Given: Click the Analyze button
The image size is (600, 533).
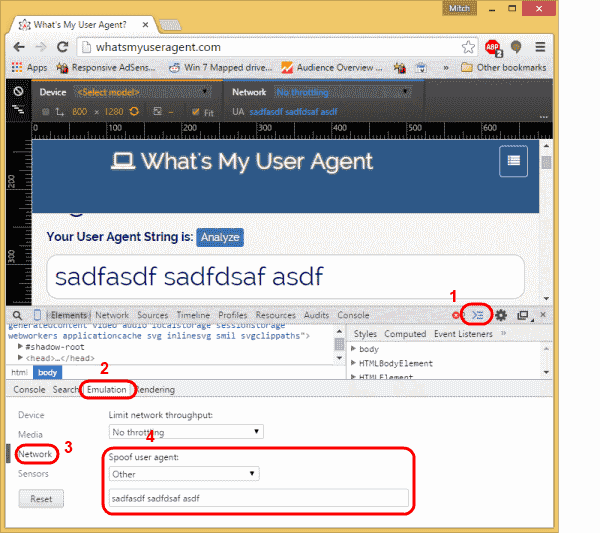Looking at the screenshot, I should pos(220,237).
